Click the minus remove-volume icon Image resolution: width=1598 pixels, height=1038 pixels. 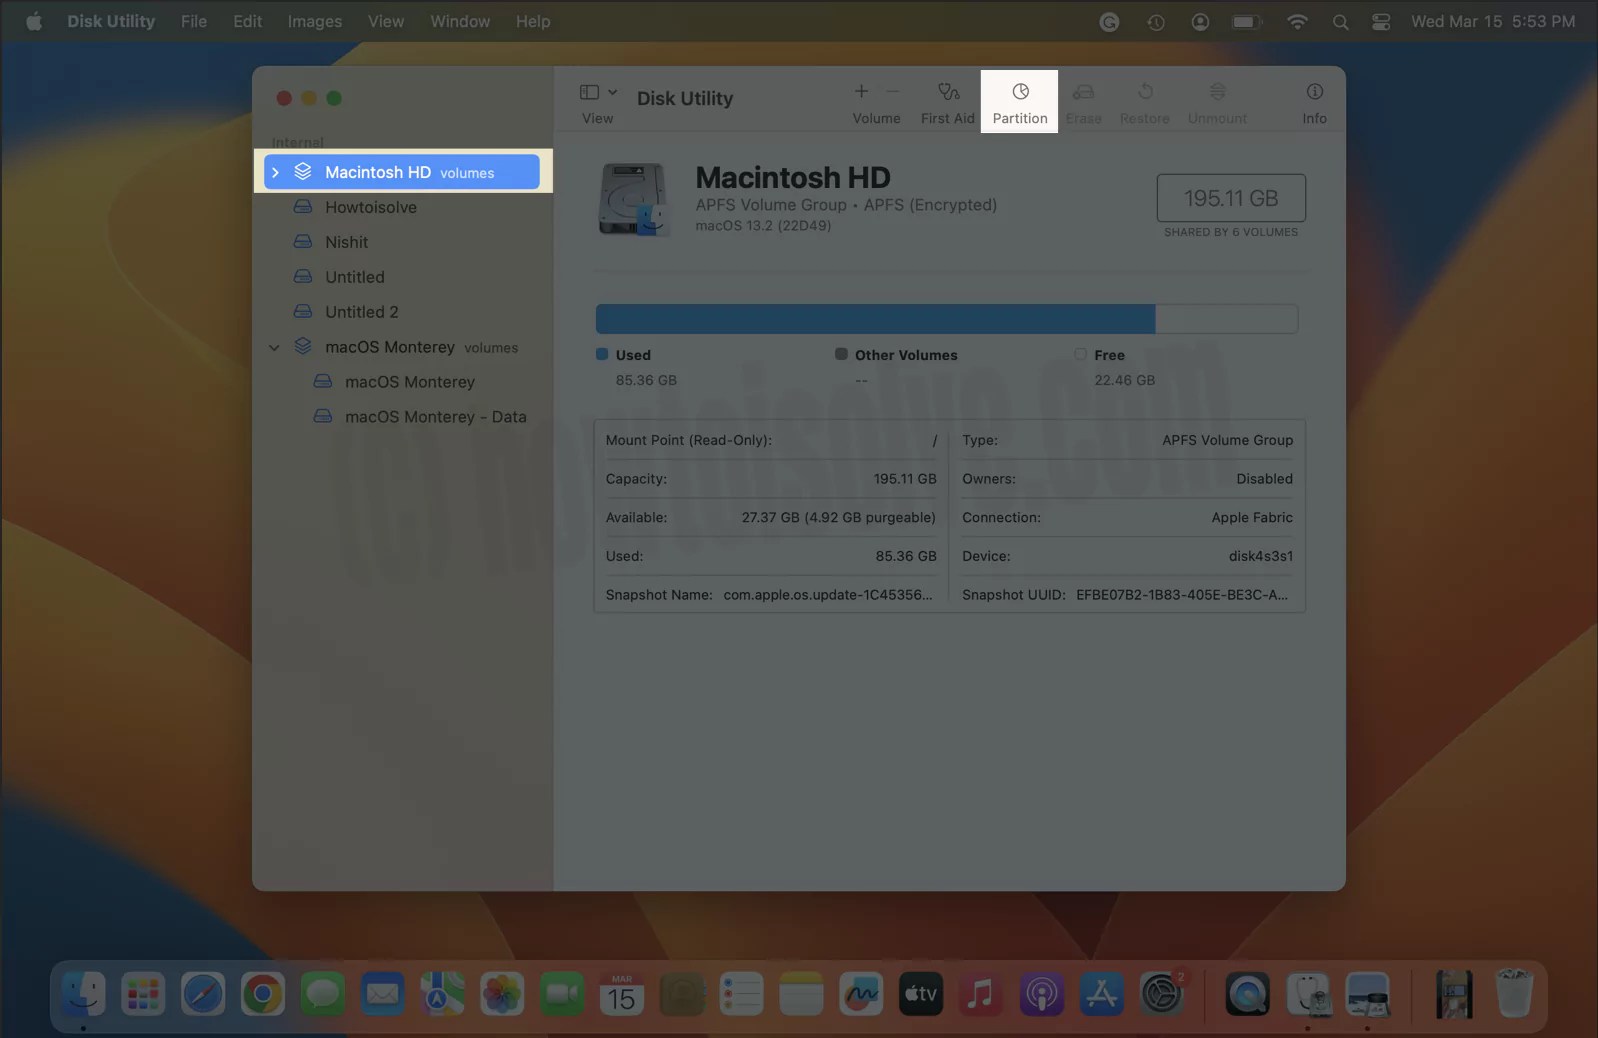click(893, 91)
